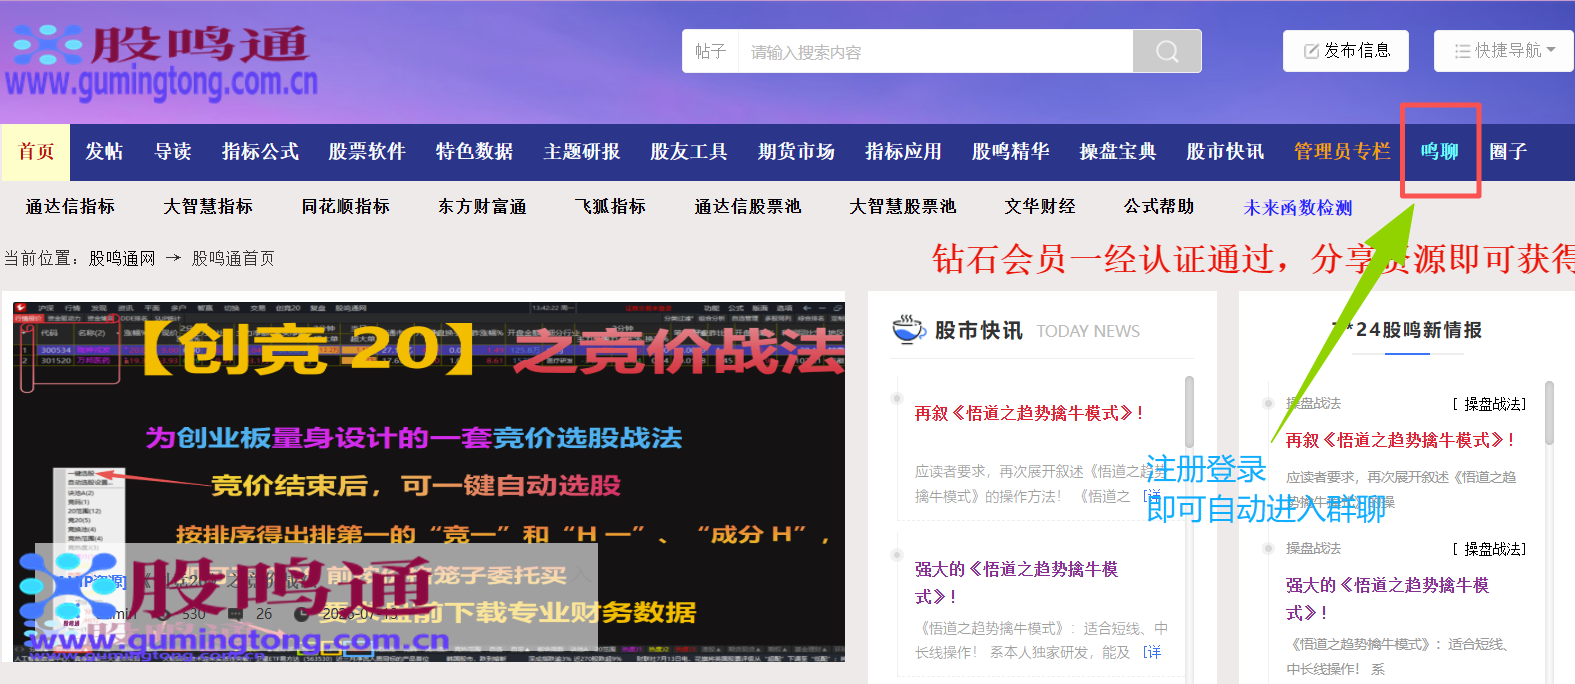
Task: Open the 帖子 search type selector
Action: [710, 51]
